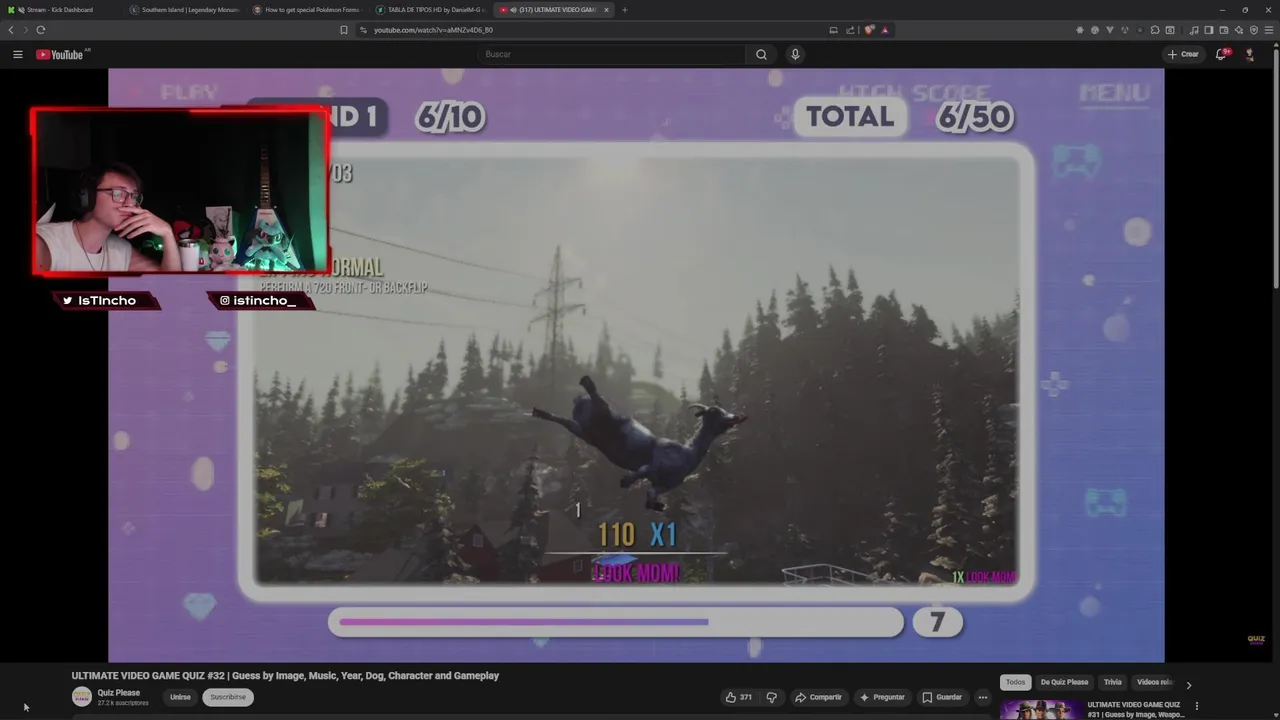The height and width of the screenshot is (720, 1280).
Task: Open the YouTube hamburger guide menu
Action: (x=17, y=54)
